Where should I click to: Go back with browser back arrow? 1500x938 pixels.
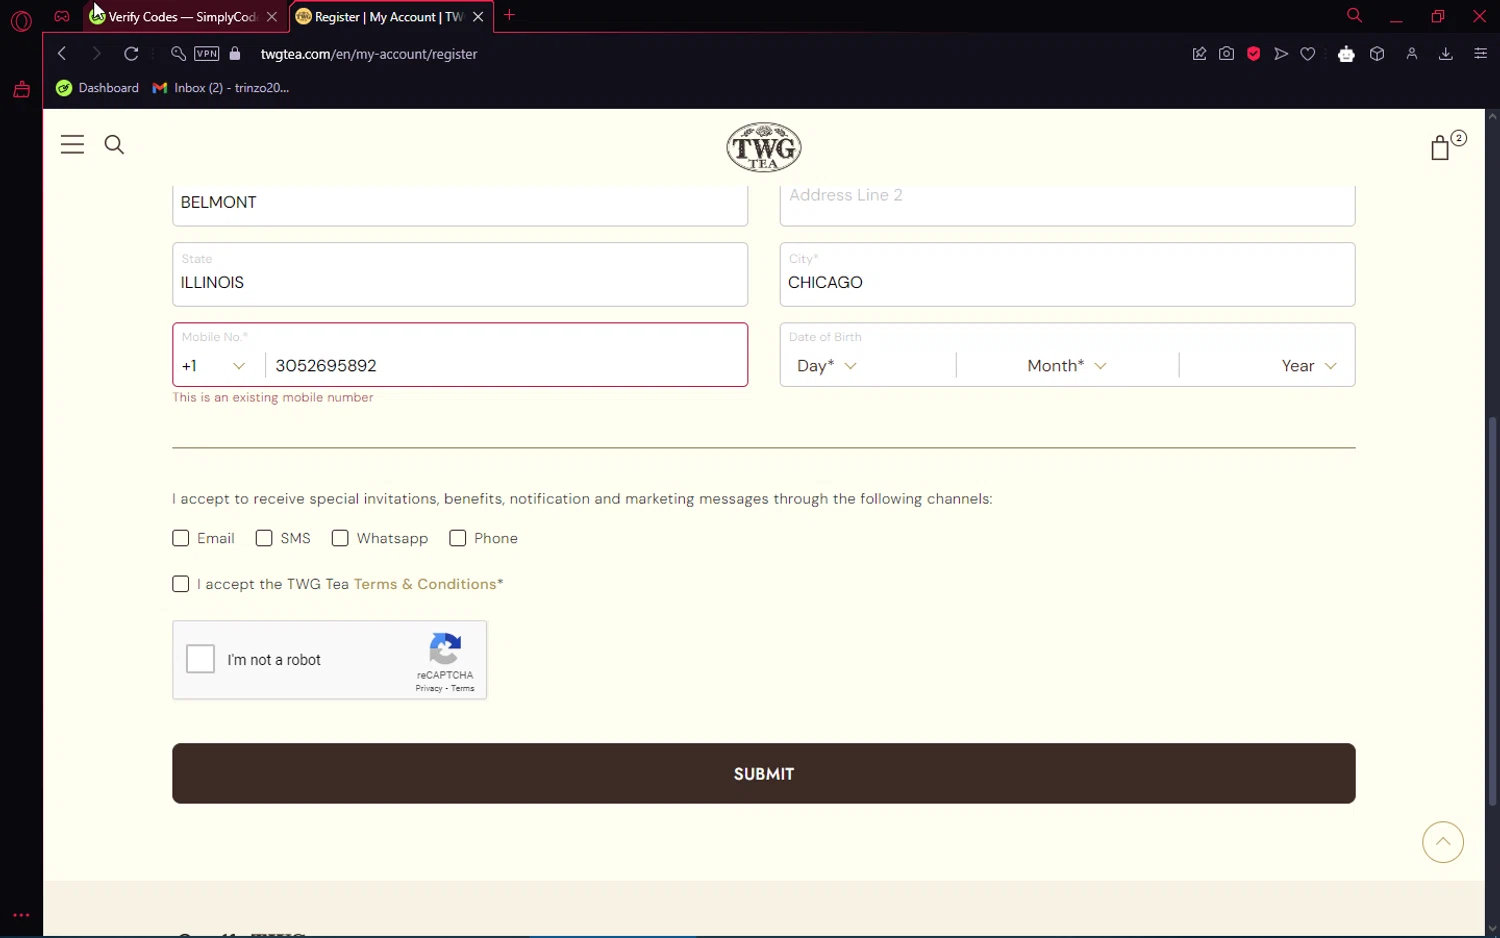(x=62, y=54)
